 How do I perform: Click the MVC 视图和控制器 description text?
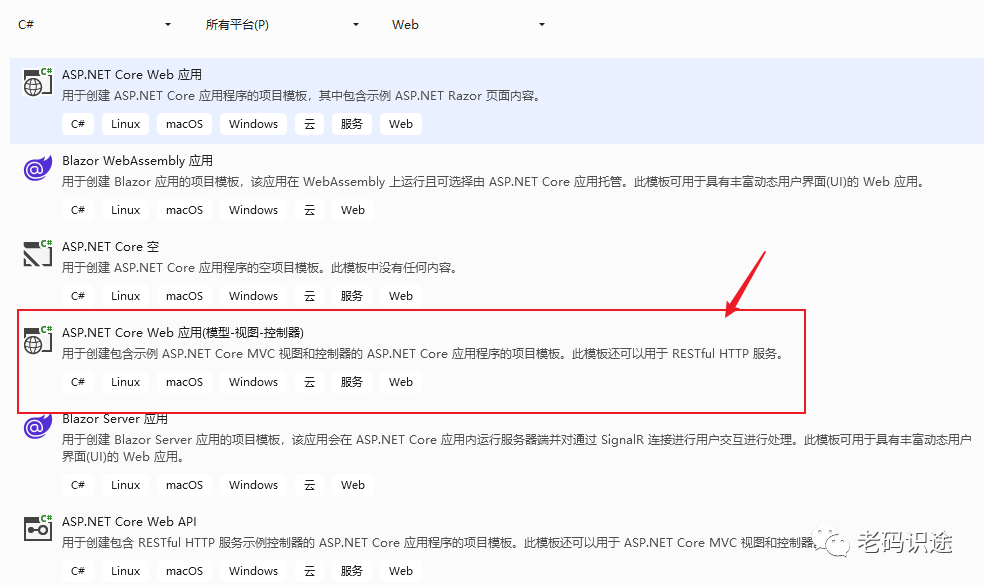(x=424, y=354)
